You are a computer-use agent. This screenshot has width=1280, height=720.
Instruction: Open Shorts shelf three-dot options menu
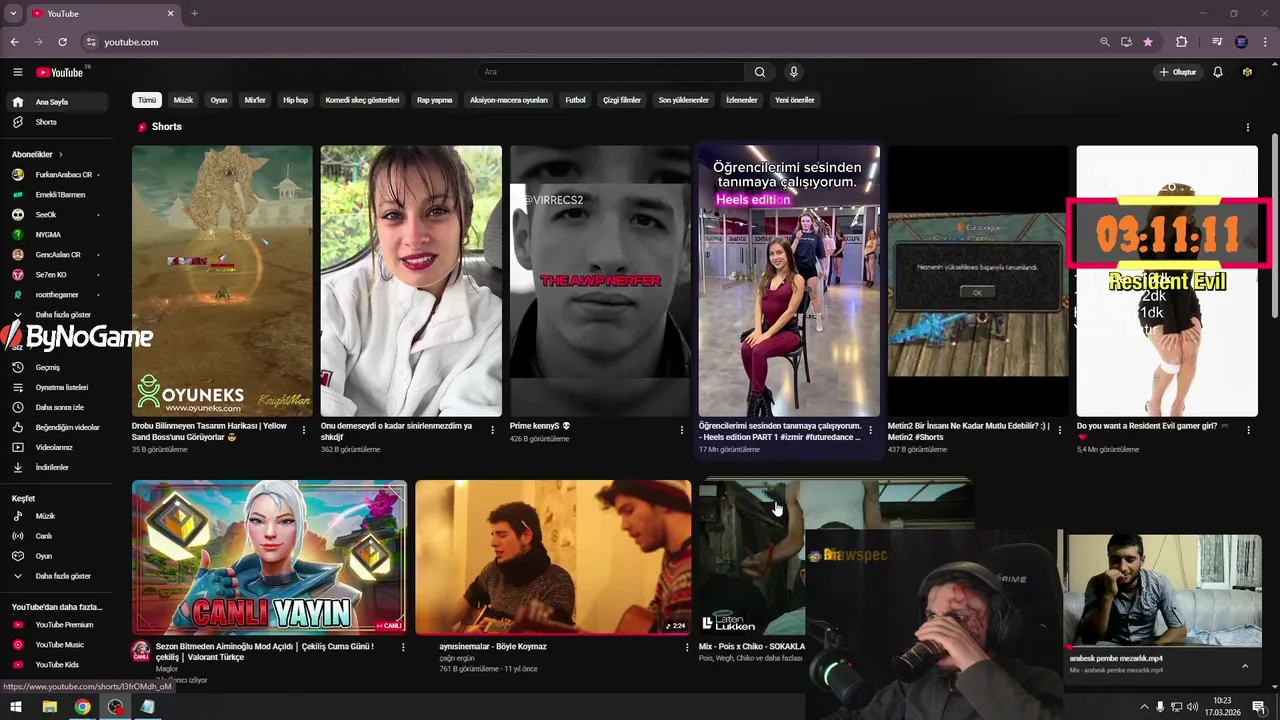1247,127
